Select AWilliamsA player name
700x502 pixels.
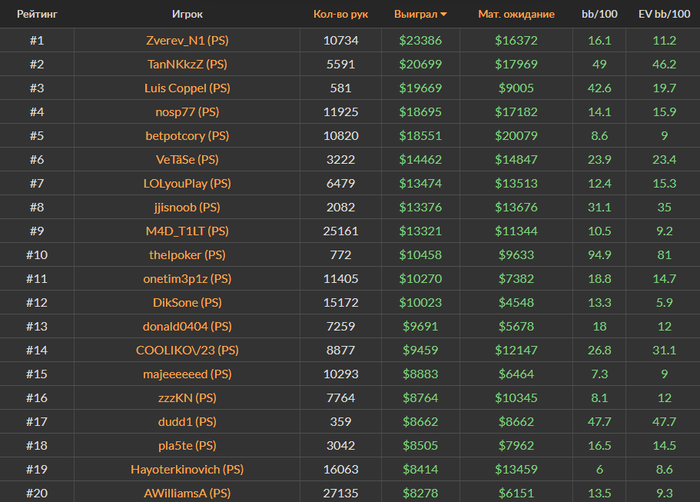click(187, 493)
